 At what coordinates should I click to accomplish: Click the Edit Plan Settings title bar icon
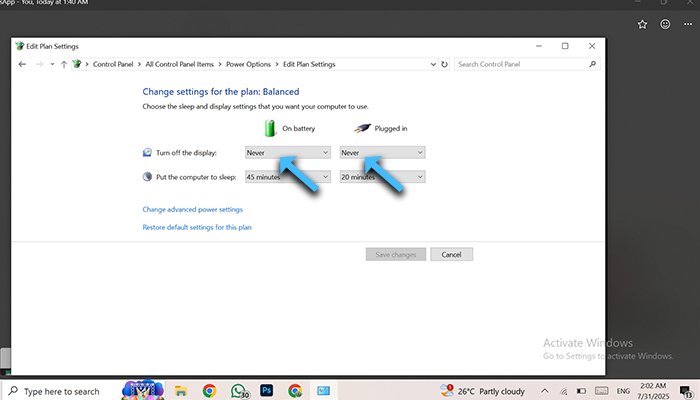[19, 46]
